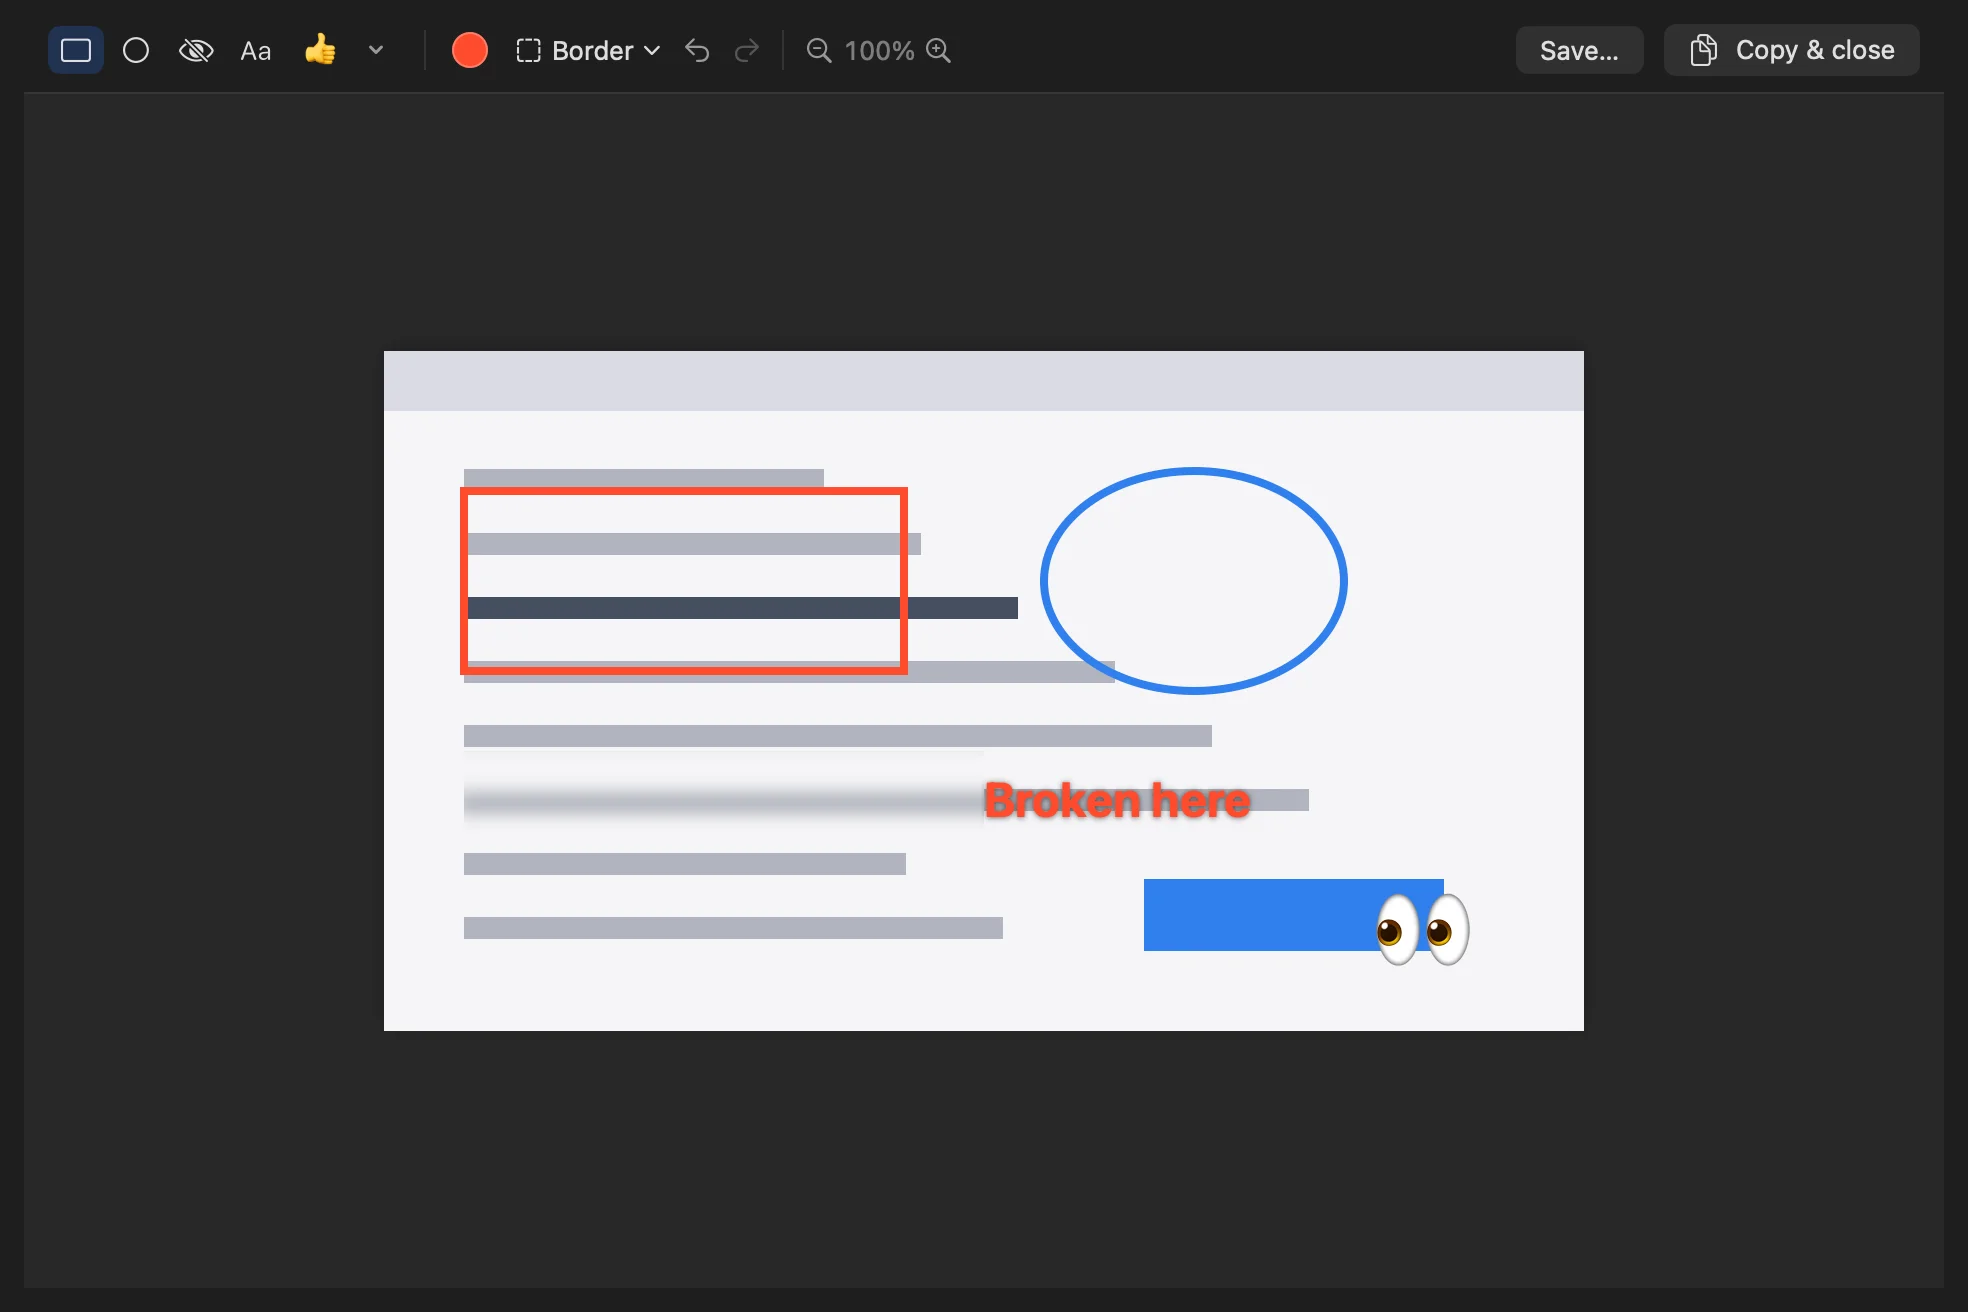The image size is (1968, 1312).
Task: Click the 100% zoom level value
Action: point(879,50)
